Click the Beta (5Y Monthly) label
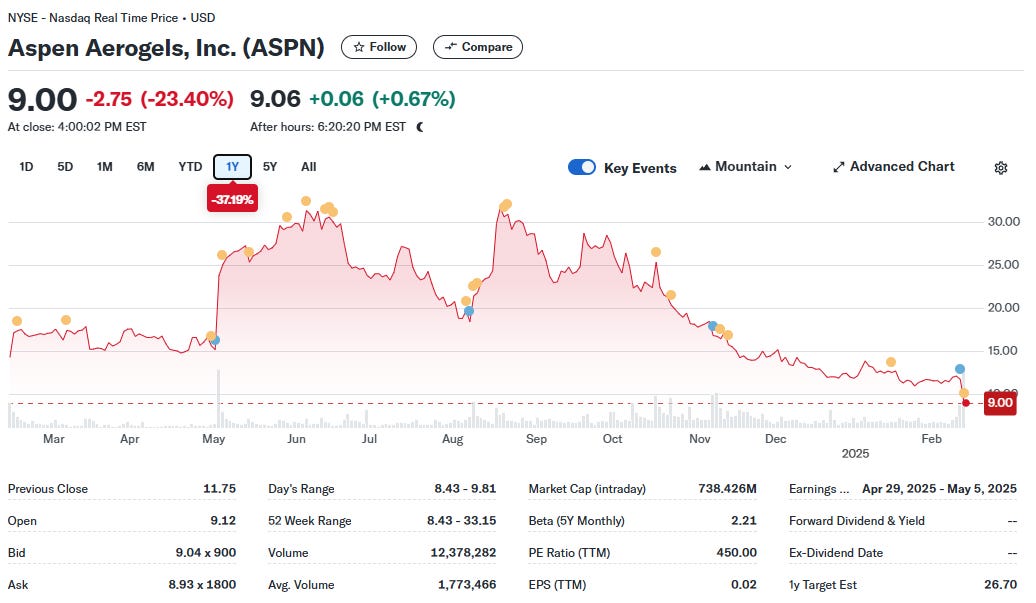 (576, 520)
